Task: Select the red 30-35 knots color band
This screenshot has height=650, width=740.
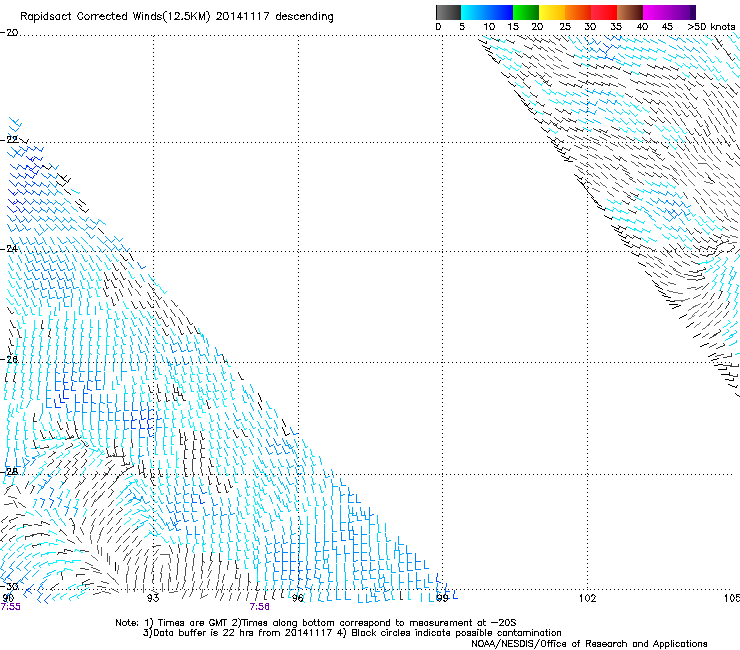Action: (x=604, y=12)
